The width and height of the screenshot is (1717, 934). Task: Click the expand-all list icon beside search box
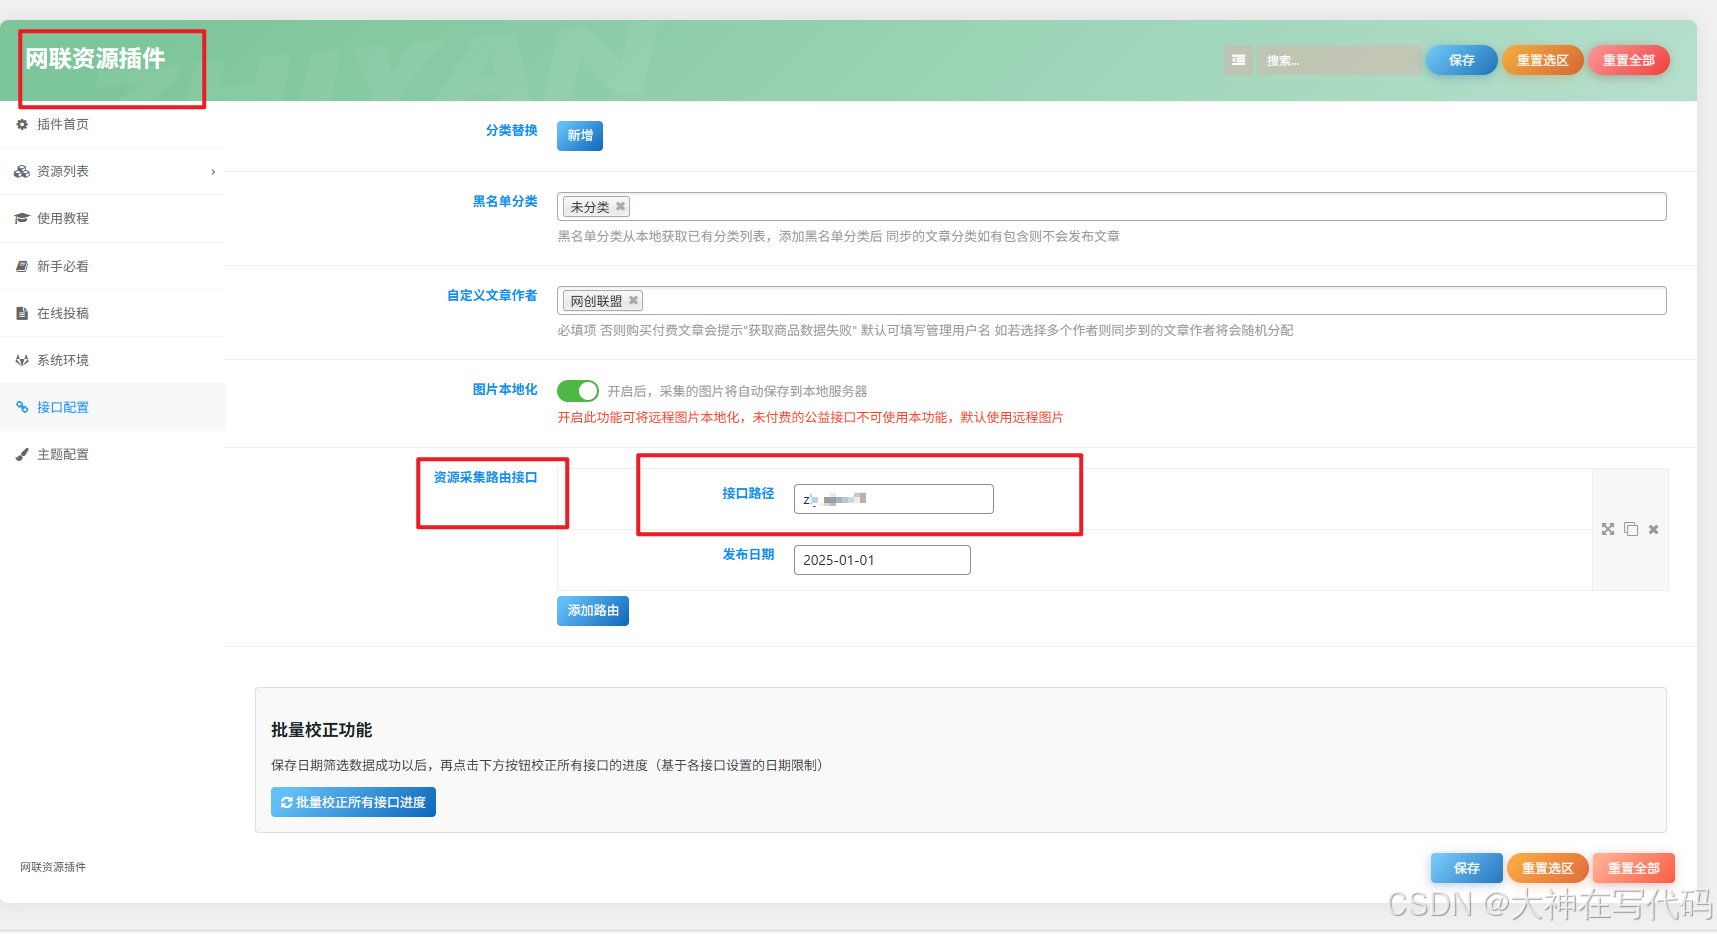click(1238, 60)
